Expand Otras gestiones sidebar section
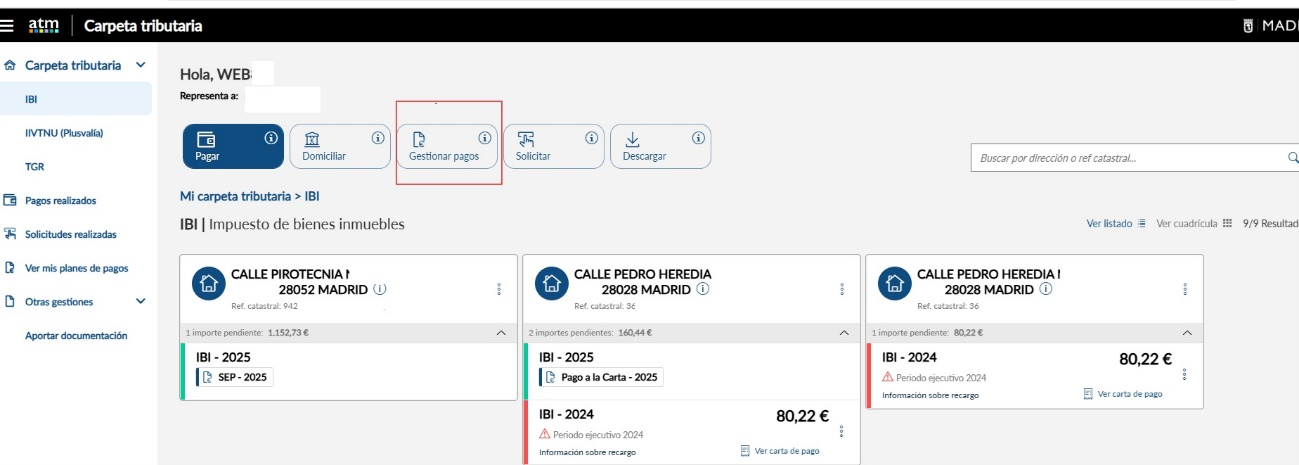 140,301
